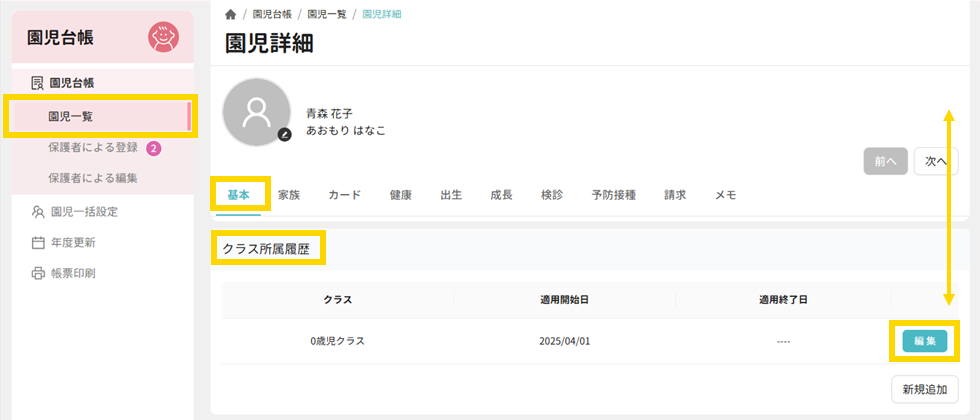Click 園児一覧 breadcrumb link
Viewport: 980px width, 420px height.
(324, 14)
